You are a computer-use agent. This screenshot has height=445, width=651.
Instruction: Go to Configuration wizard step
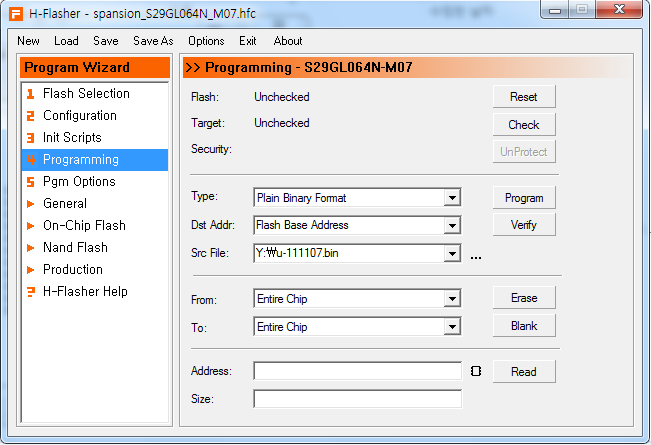[x=95, y=116]
